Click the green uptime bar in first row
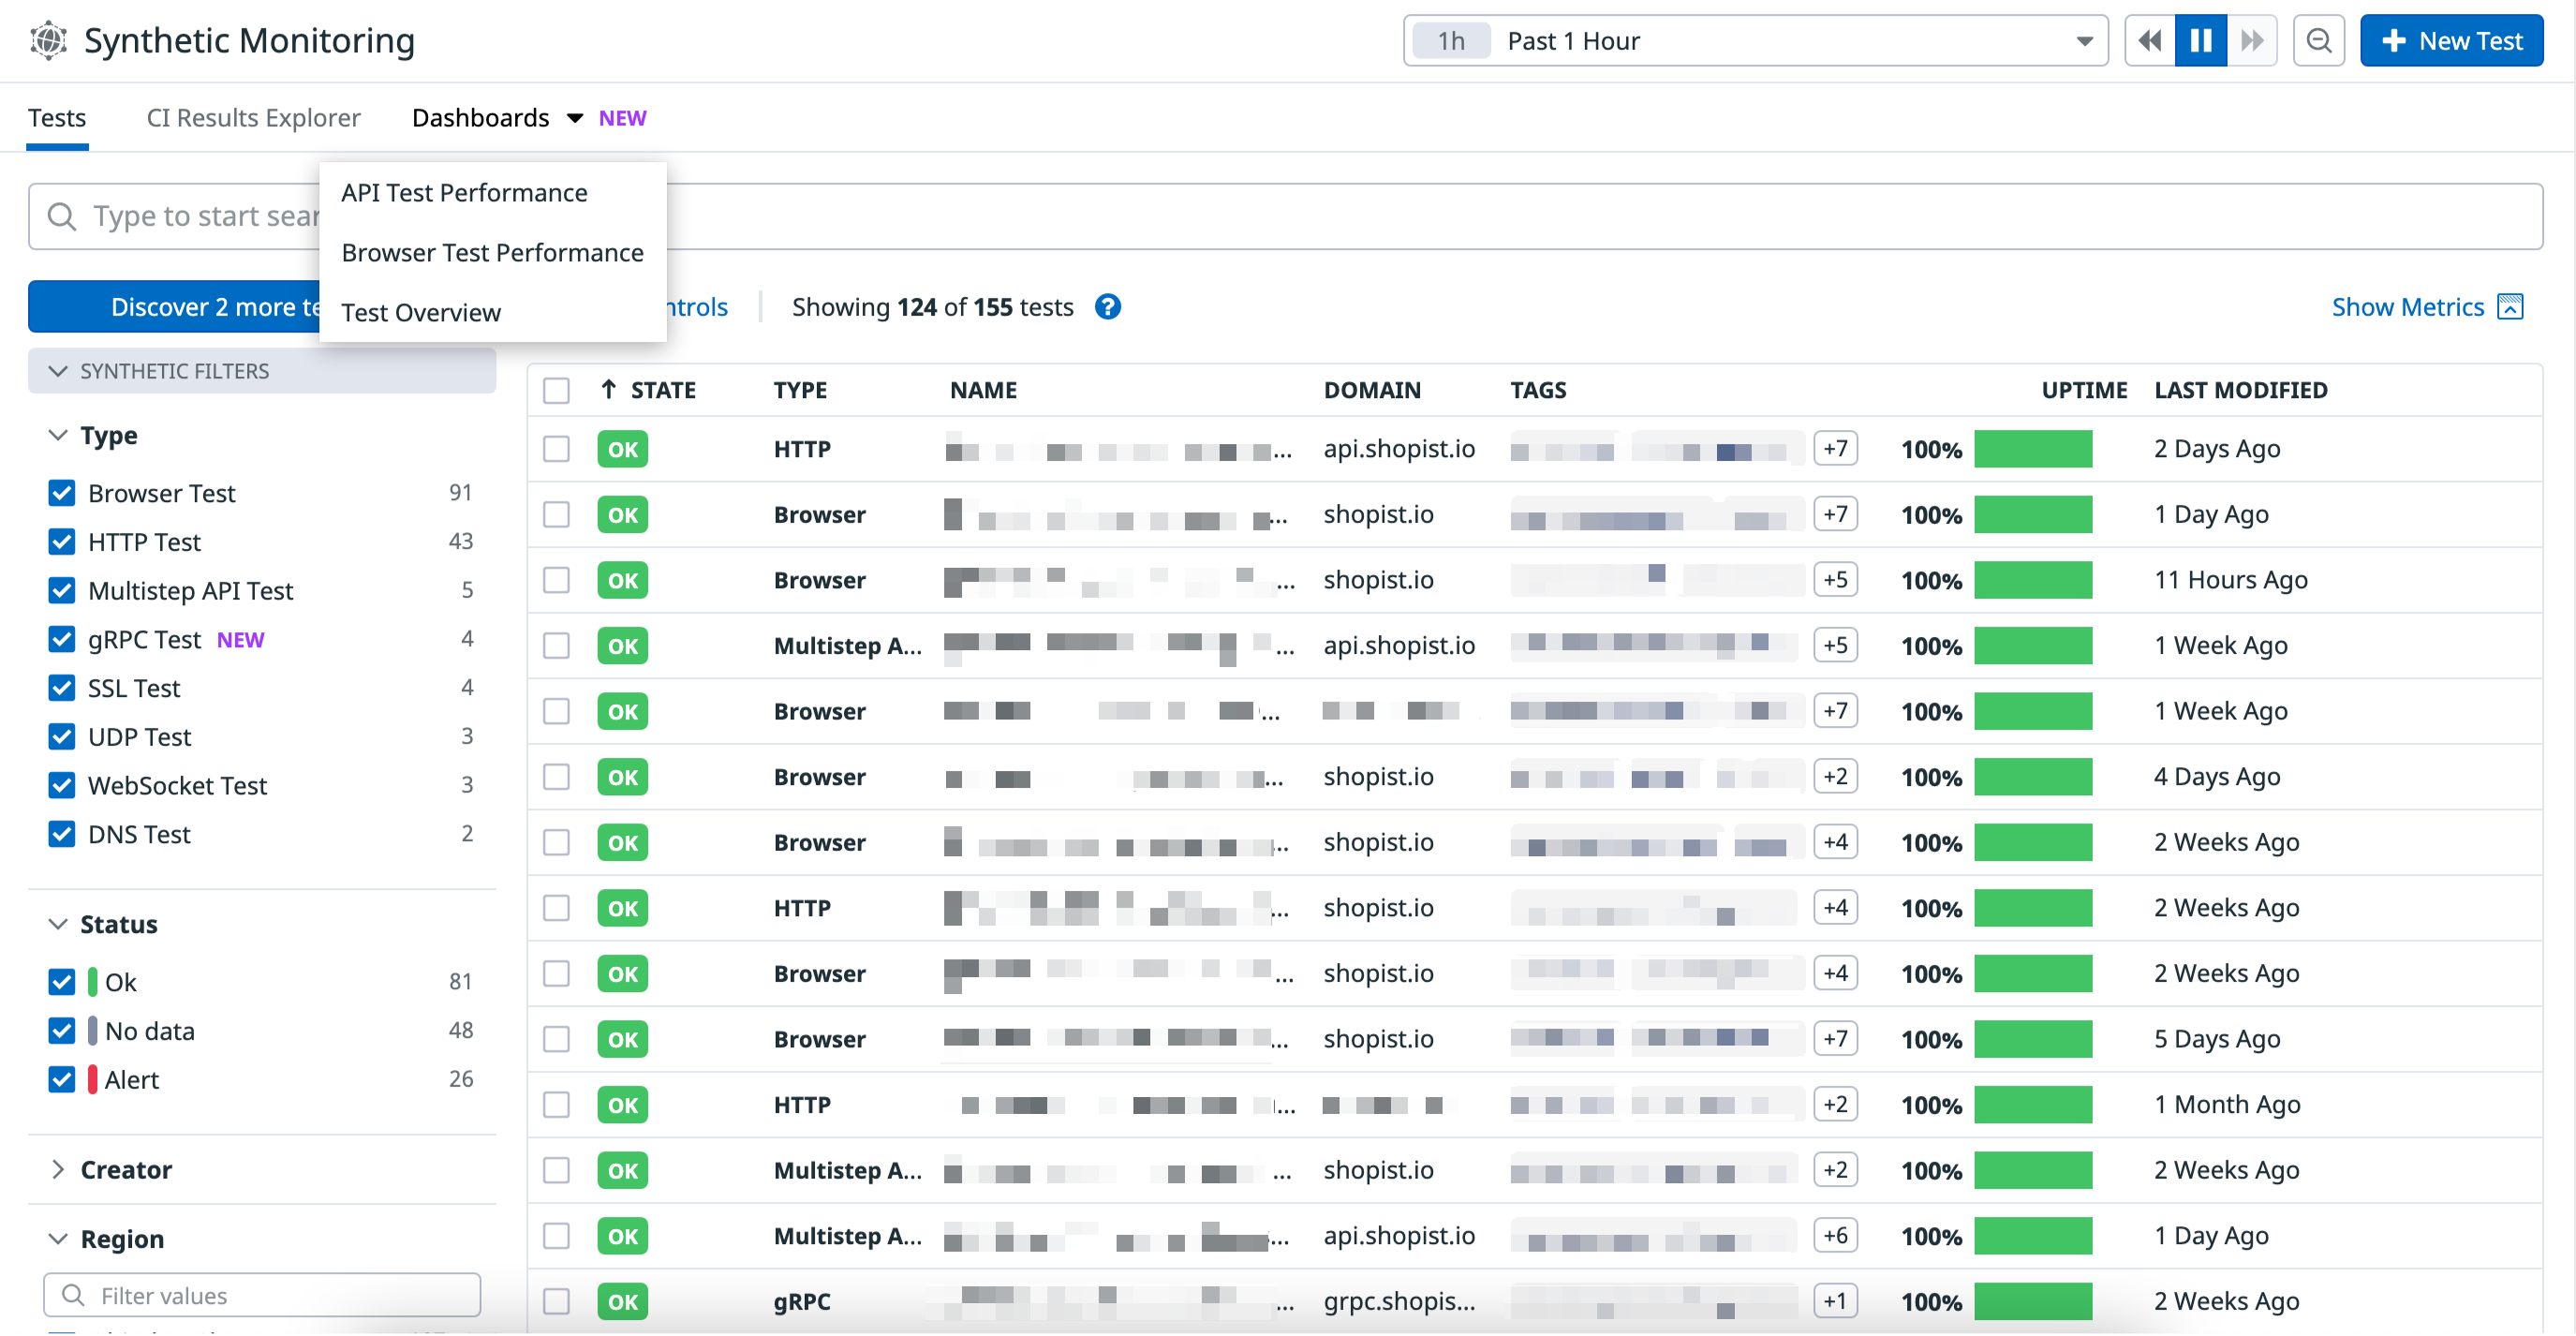The height and width of the screenshot is (1336, 2576). (x=2032, y=449)
